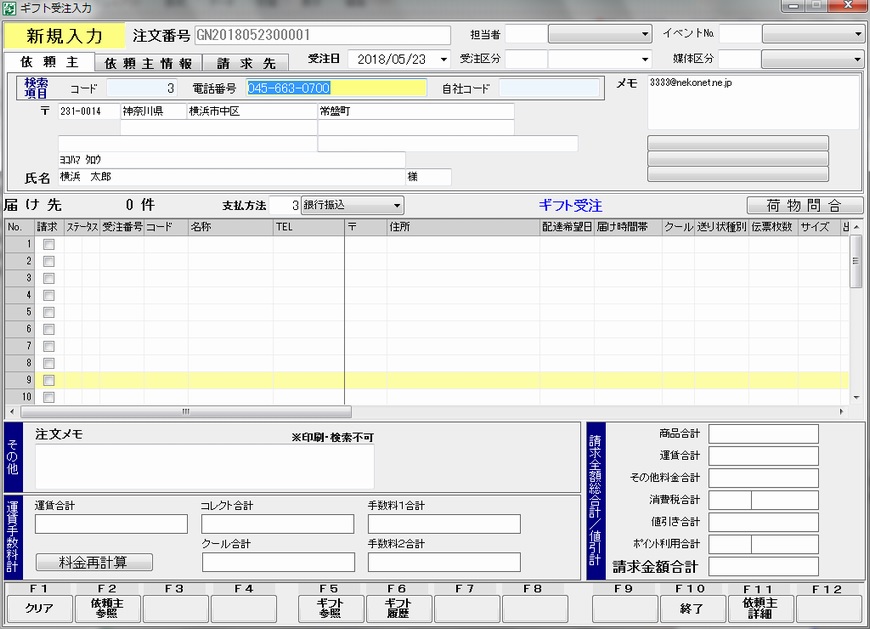Click the 住所 column header
This screenshot has width=870, height=629.
[463, 227]
